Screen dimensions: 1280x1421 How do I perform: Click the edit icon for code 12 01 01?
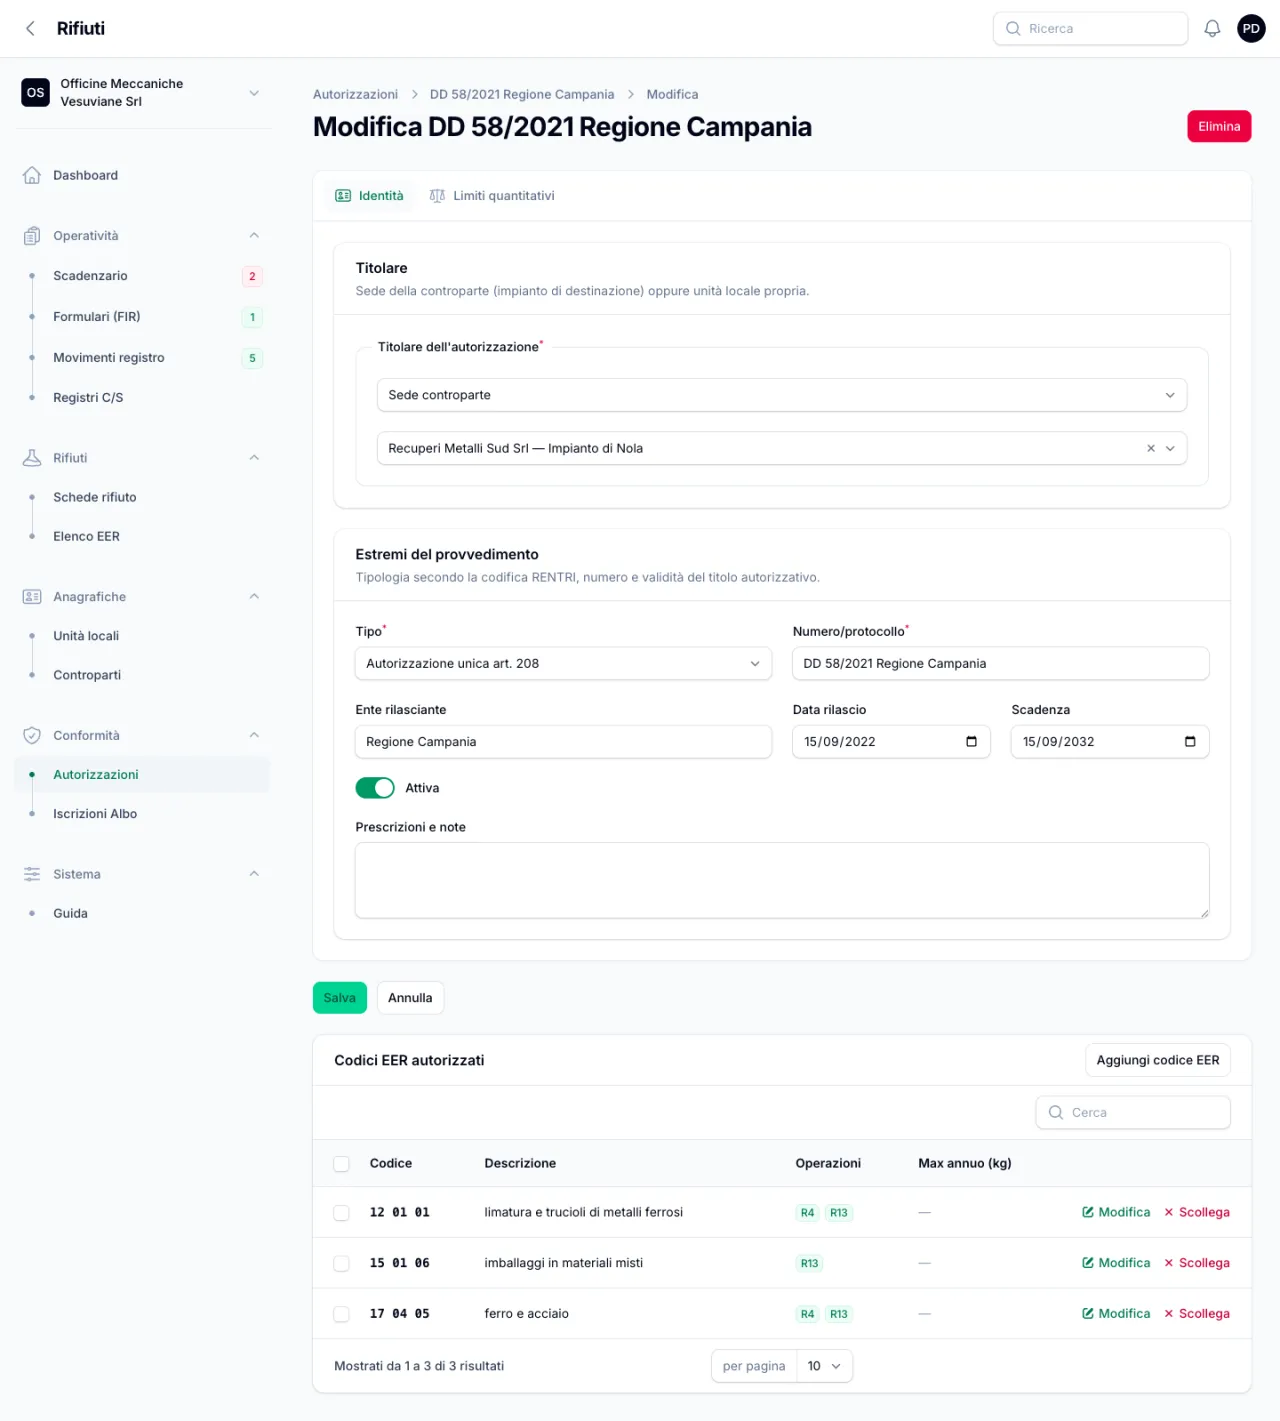tap(1088, 1212)
